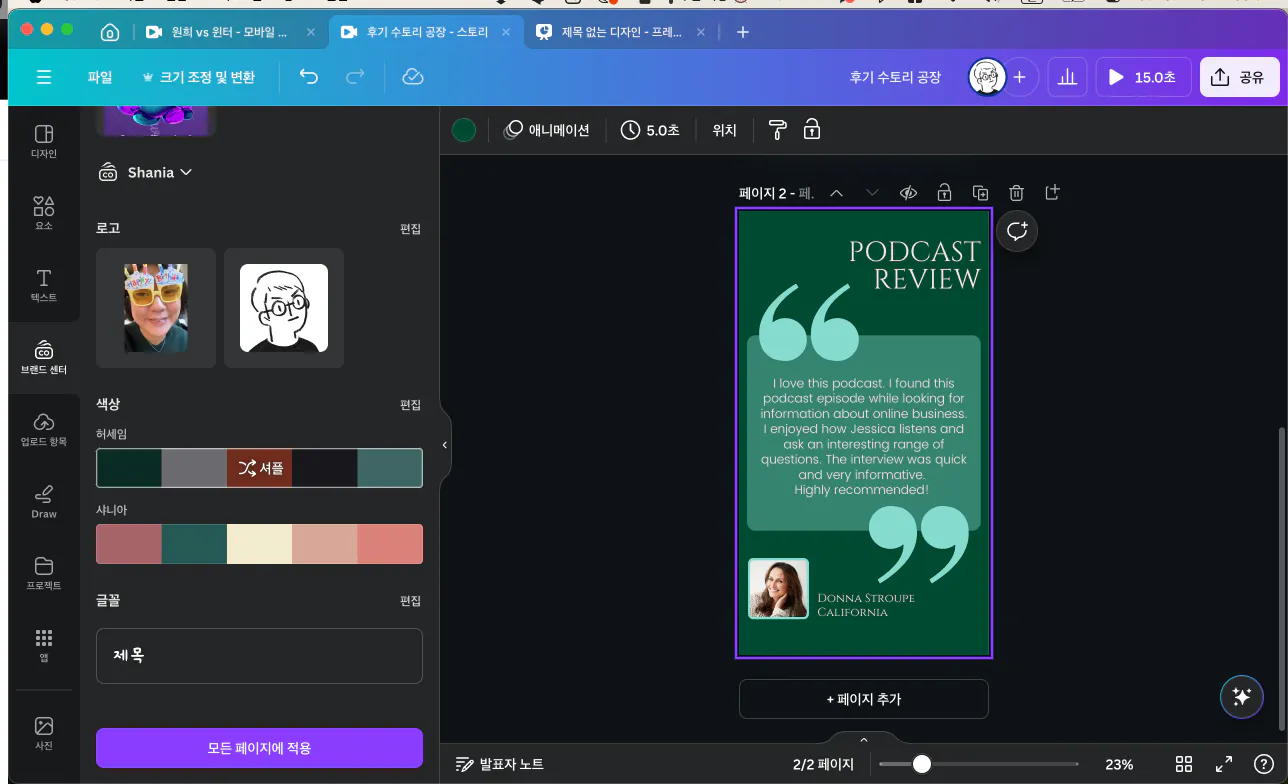Screen dimensions: 1288x784
Task: Enter fullscreen presentation mode
Action: pyautogui.click(x=1224, y=764)
